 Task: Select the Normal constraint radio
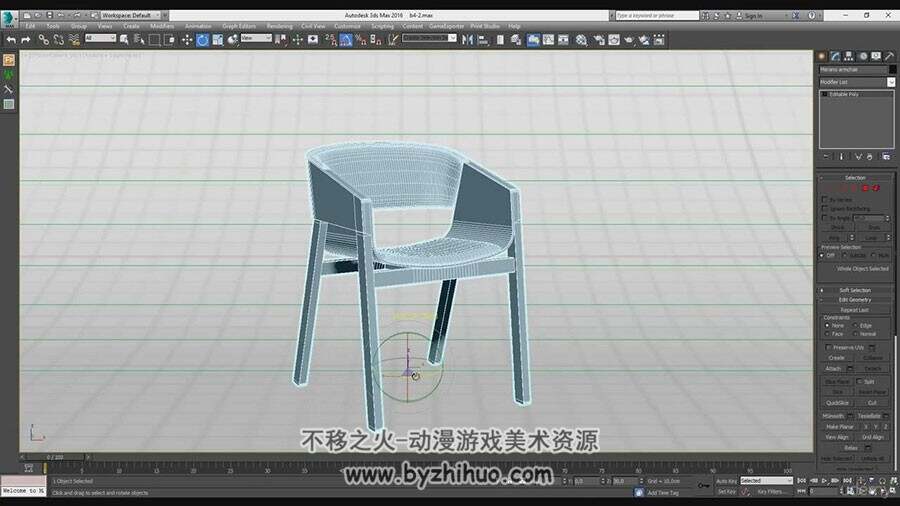coord(855,333)
